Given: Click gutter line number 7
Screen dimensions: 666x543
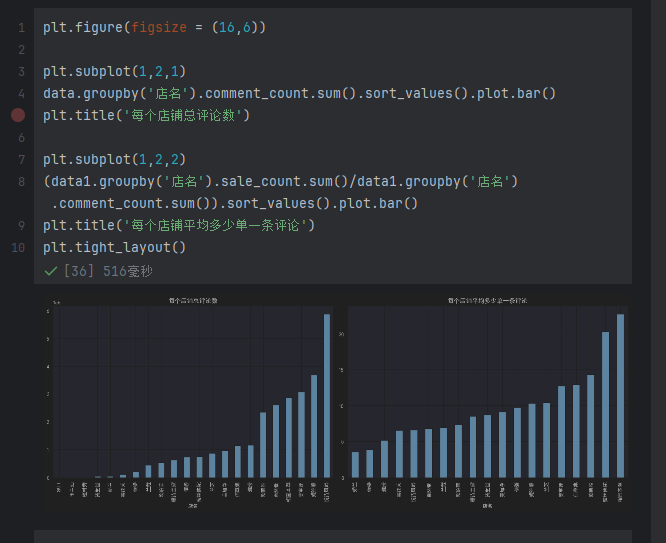Looking at the screenshot, I should (21, 160).
